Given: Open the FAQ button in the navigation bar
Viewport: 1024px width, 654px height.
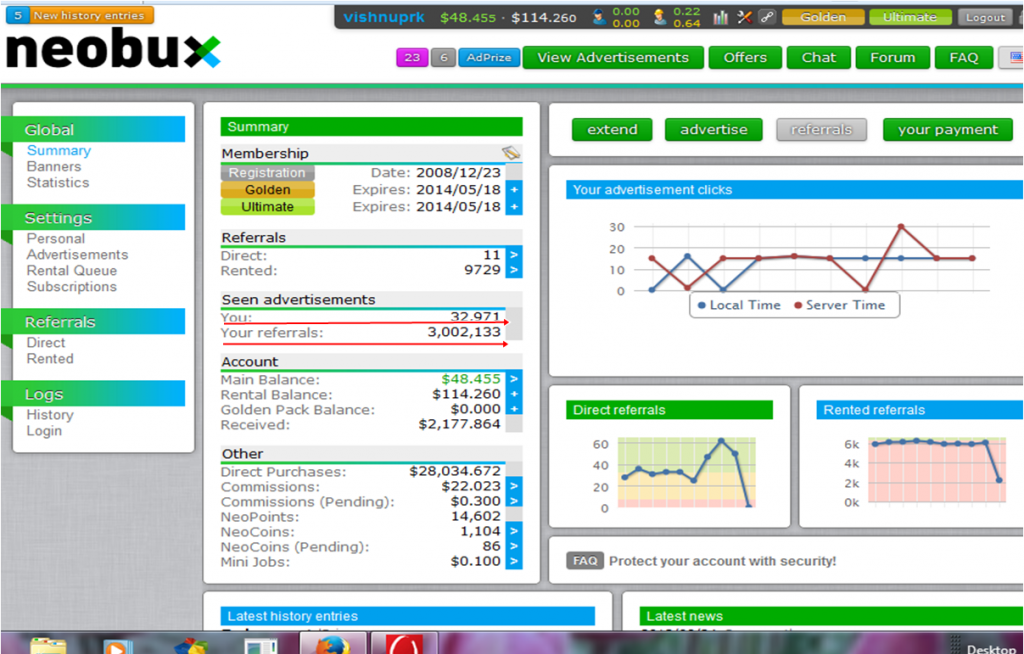Looking at the screenshot, I should 964,57.
